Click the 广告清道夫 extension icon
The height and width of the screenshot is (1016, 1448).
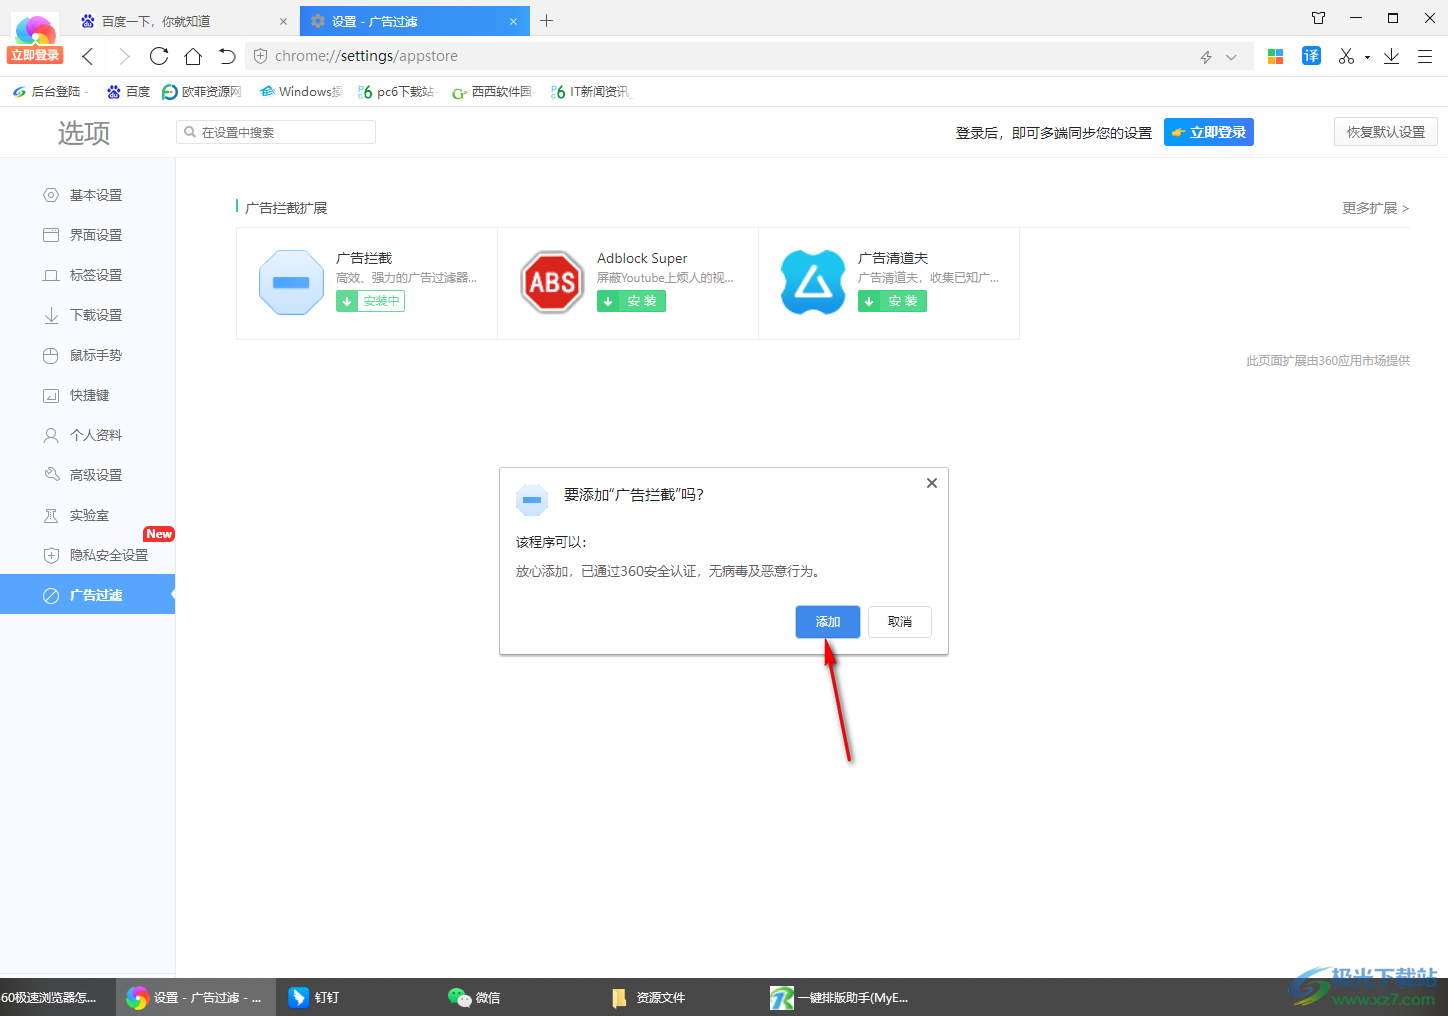click(x=813, y=283)
